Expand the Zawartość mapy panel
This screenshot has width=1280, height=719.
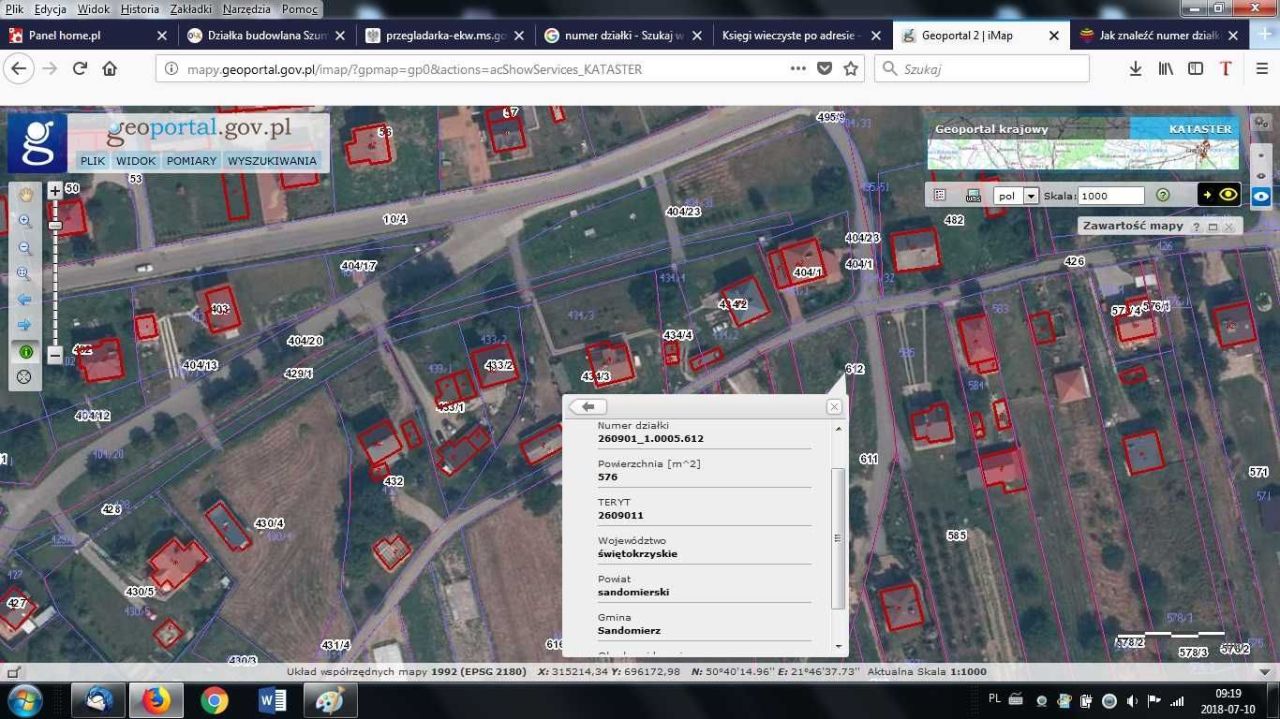click(1213, 226)
